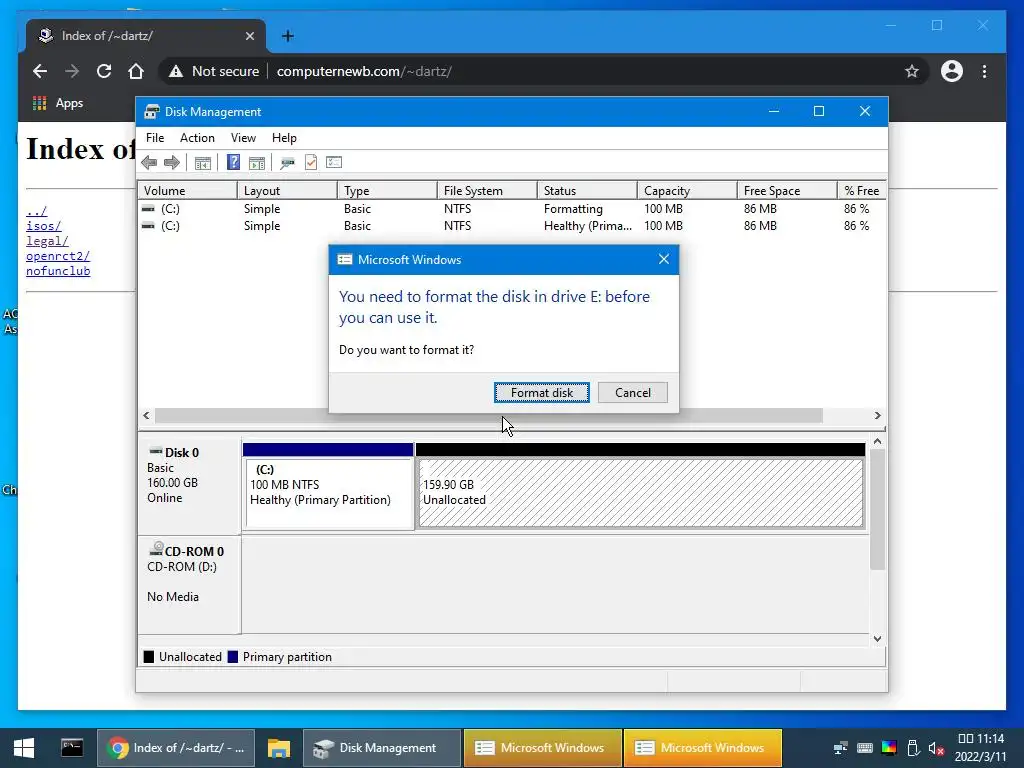Switch to Disk Management taskbar button
Screen dimensions: 1024x768
(381, 748)
